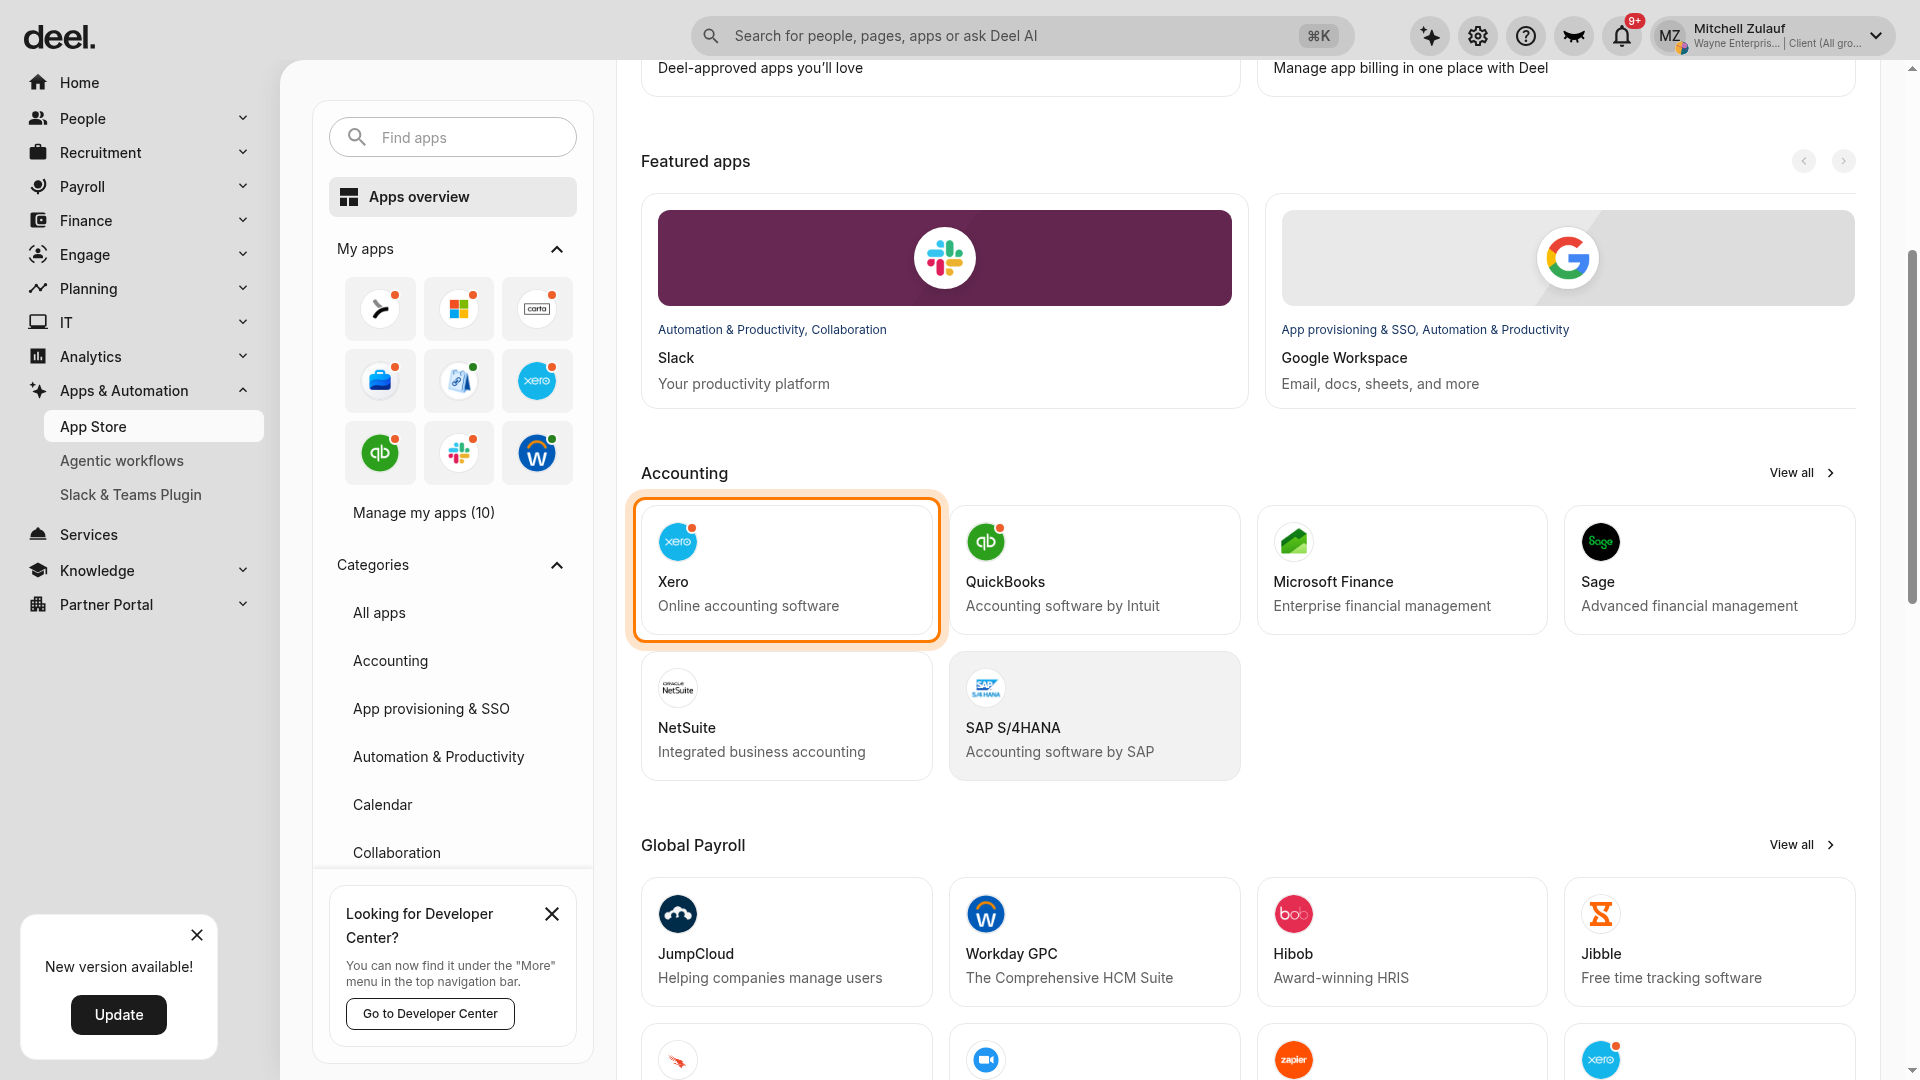Select Apps overview
Image resolution: width=1920 pixels, height=1080 pixels.
click(x=453, y=197)
